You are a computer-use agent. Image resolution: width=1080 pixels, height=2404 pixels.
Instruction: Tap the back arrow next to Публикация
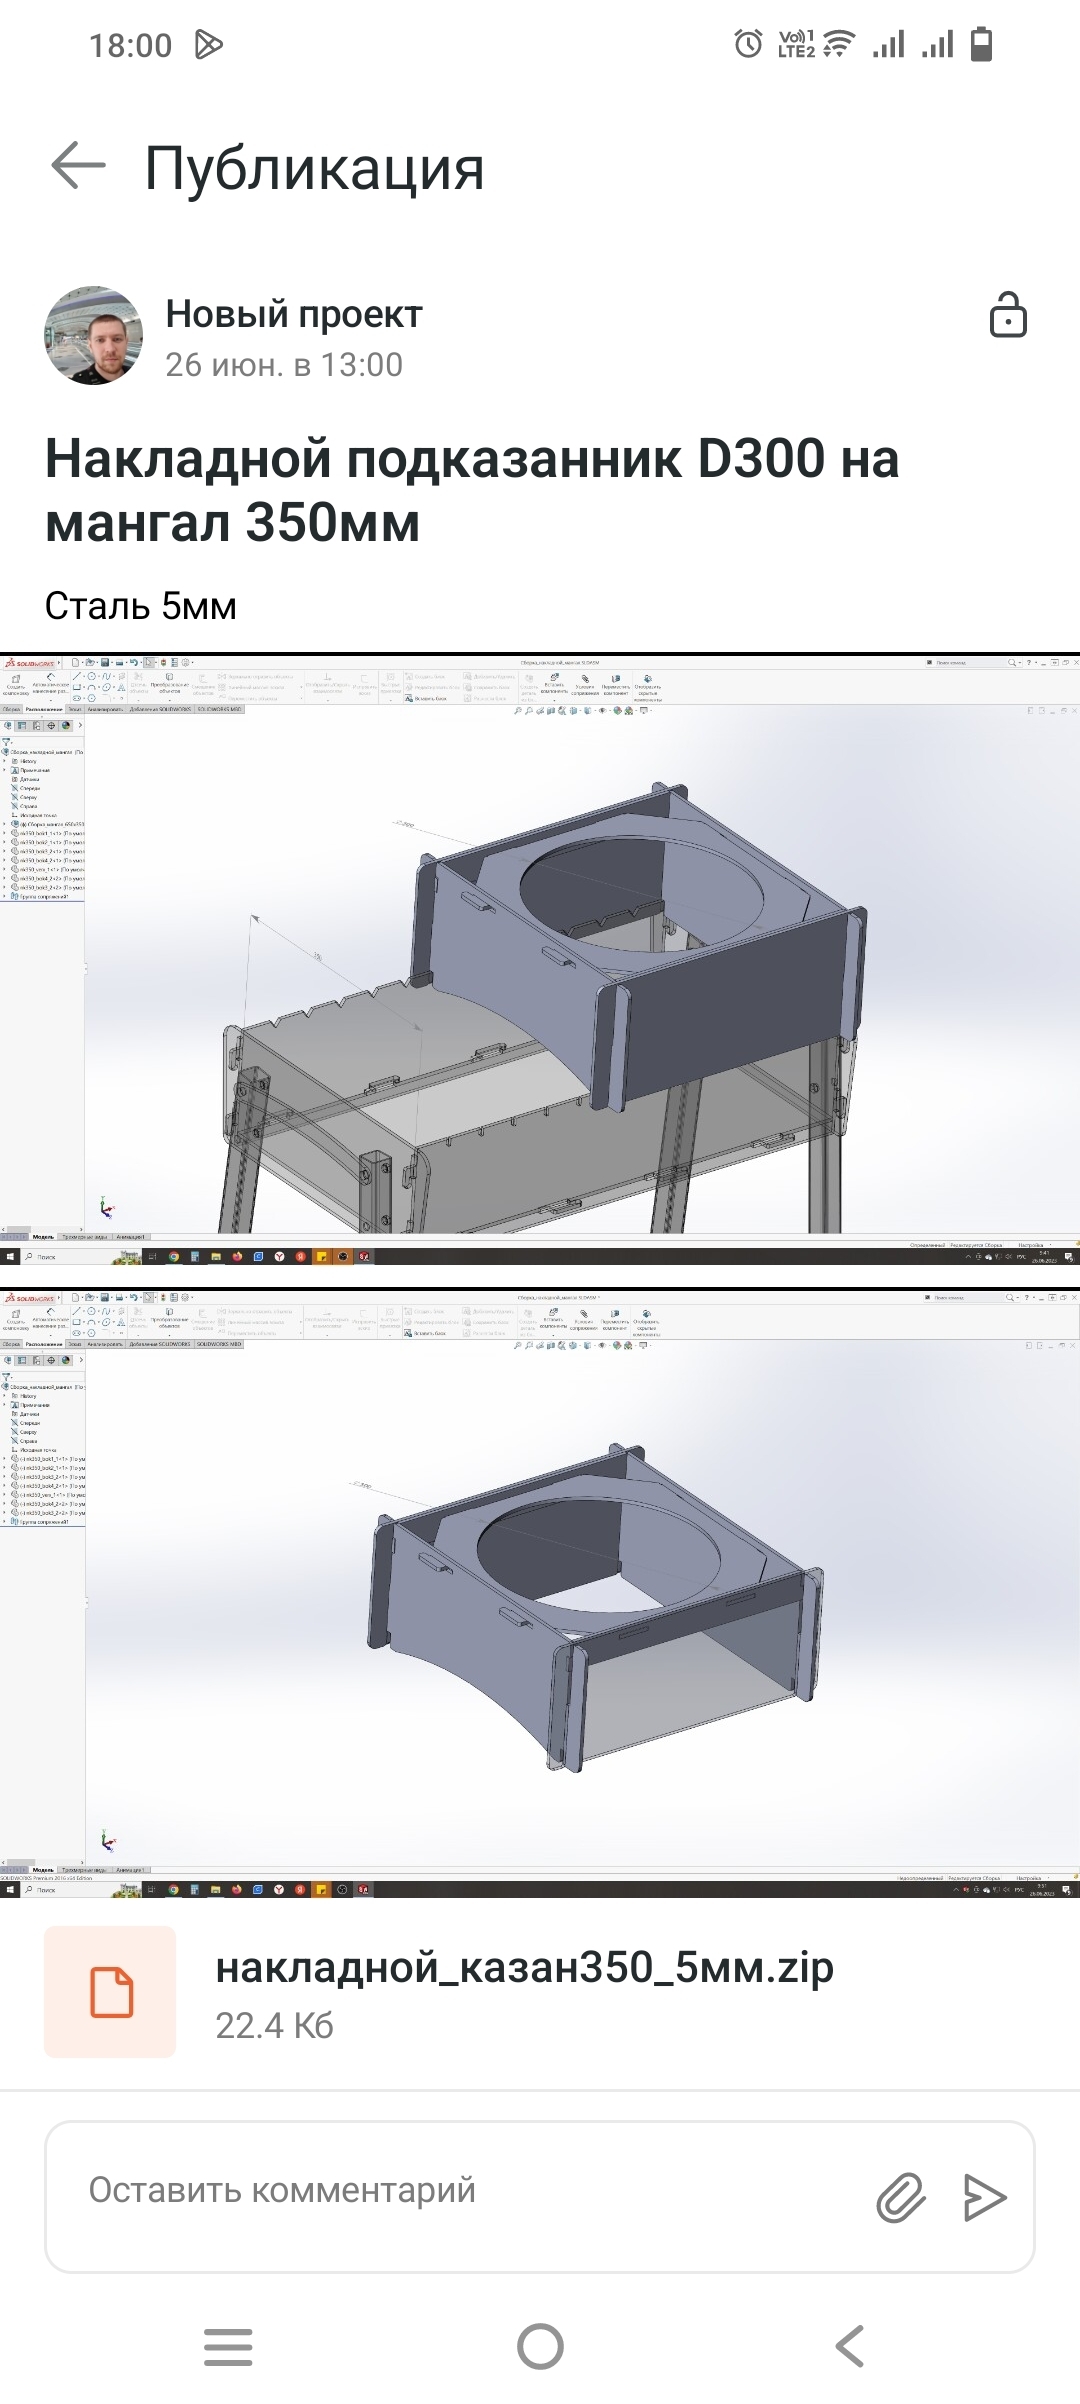pyautogui.click(x=78, y=166)
